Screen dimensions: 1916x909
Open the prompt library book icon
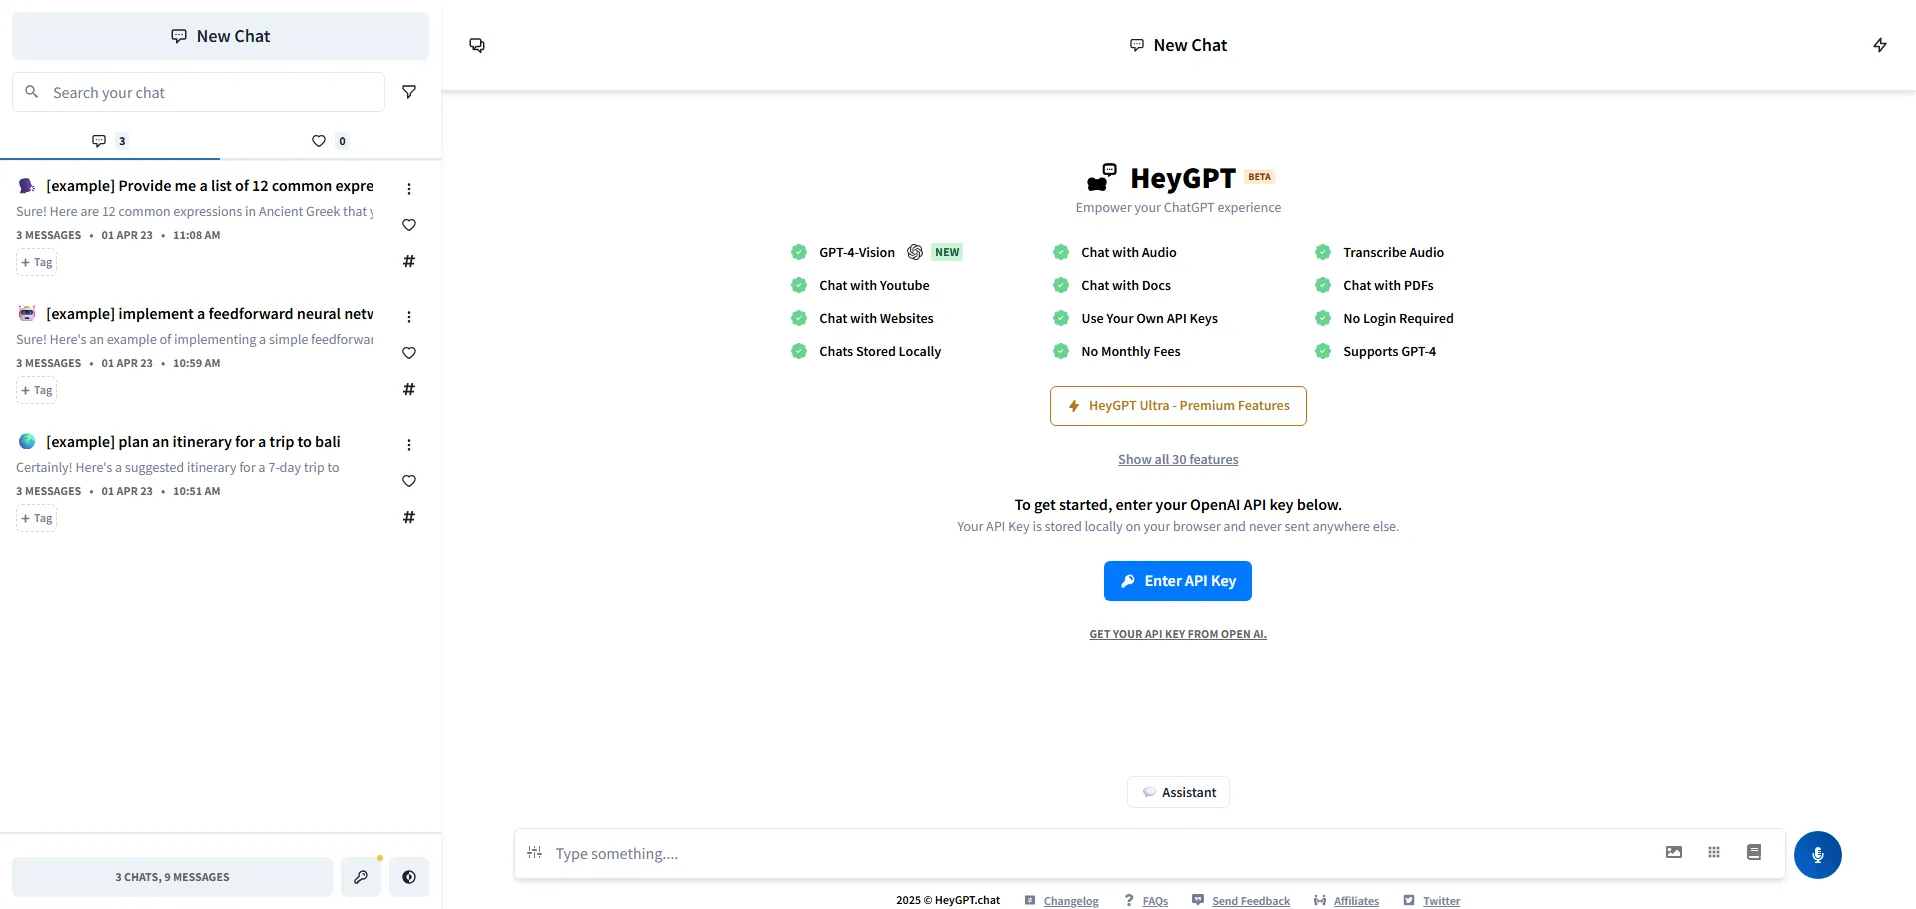(x=1753, y=852)
